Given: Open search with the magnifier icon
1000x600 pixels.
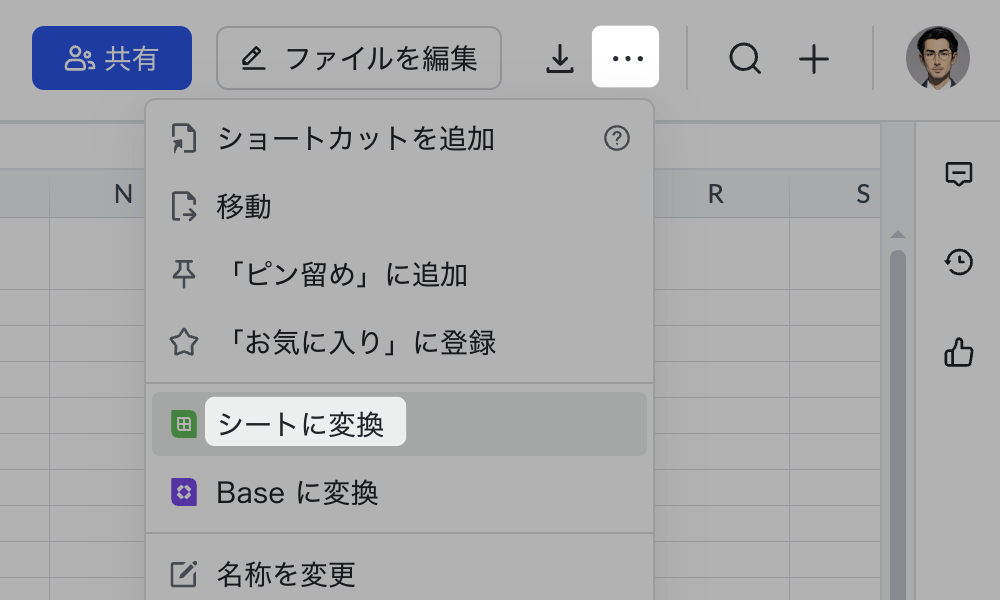Looking at the screenshot, I should [745, 59].
